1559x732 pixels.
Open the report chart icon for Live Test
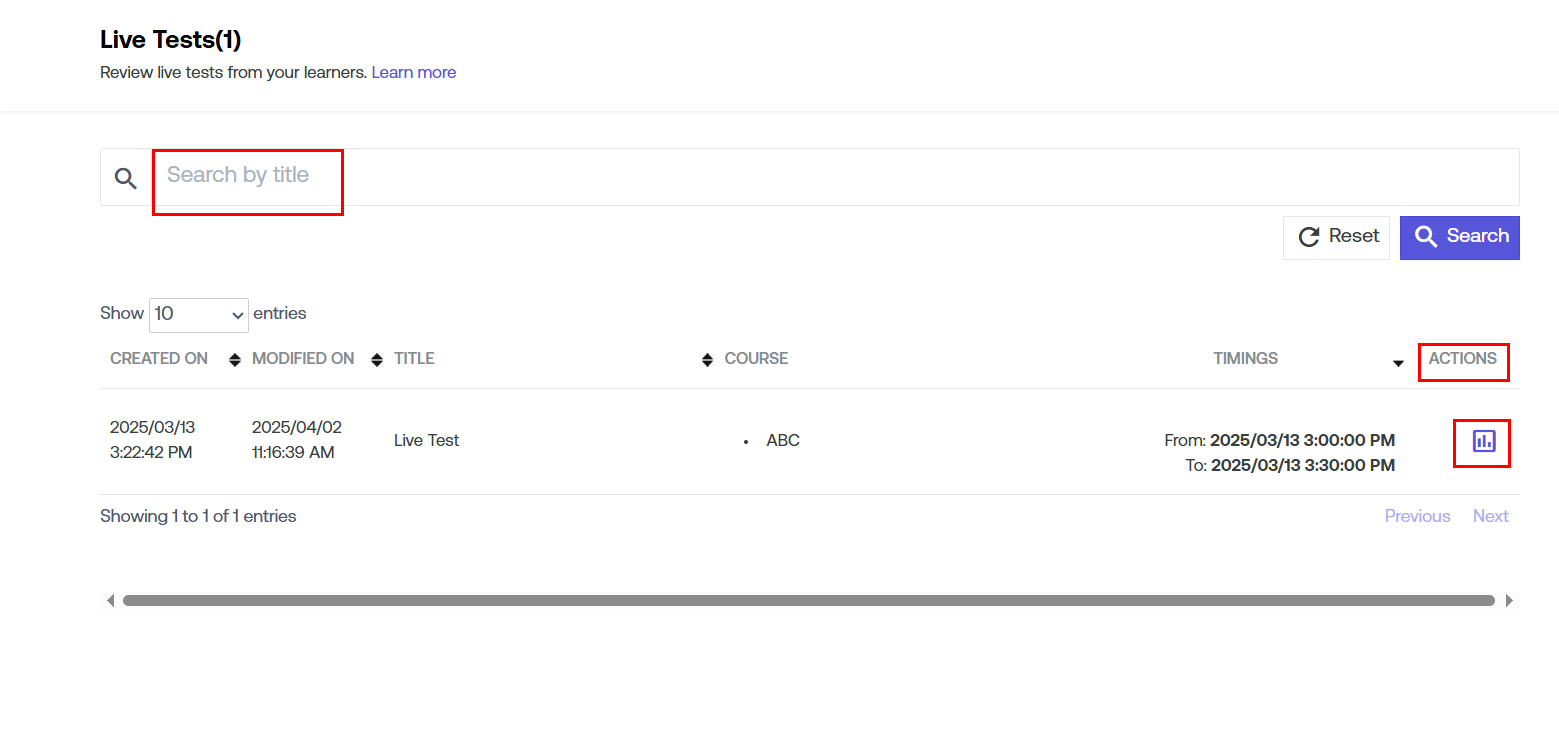1483,441
